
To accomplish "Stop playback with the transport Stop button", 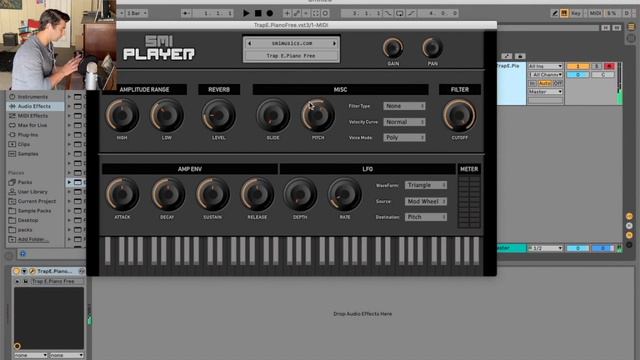I will [x=258, y=13].
